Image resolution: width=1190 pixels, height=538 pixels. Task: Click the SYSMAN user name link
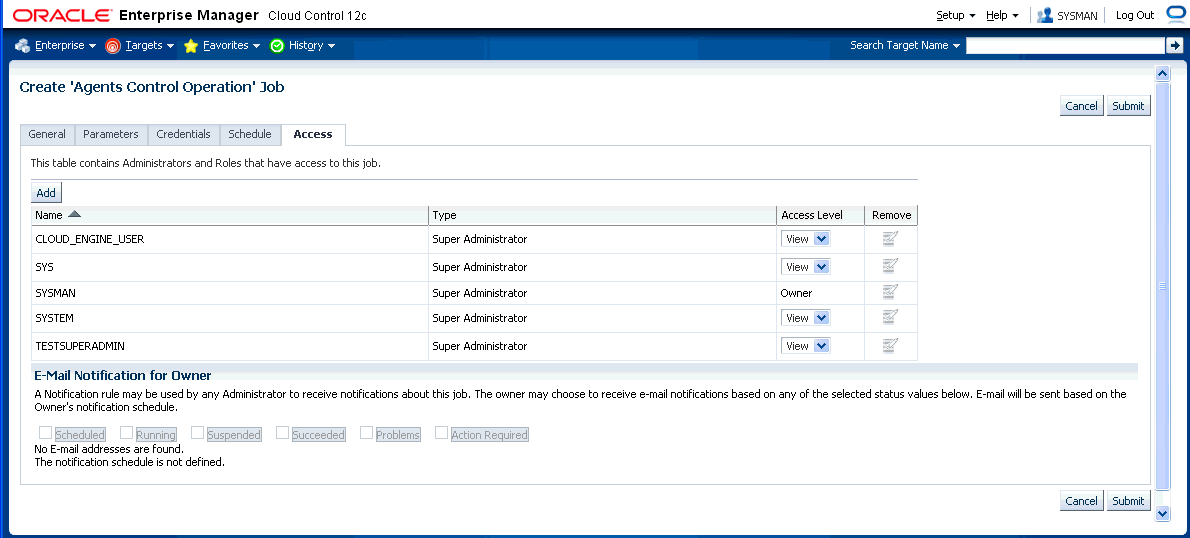(1077, 16)
